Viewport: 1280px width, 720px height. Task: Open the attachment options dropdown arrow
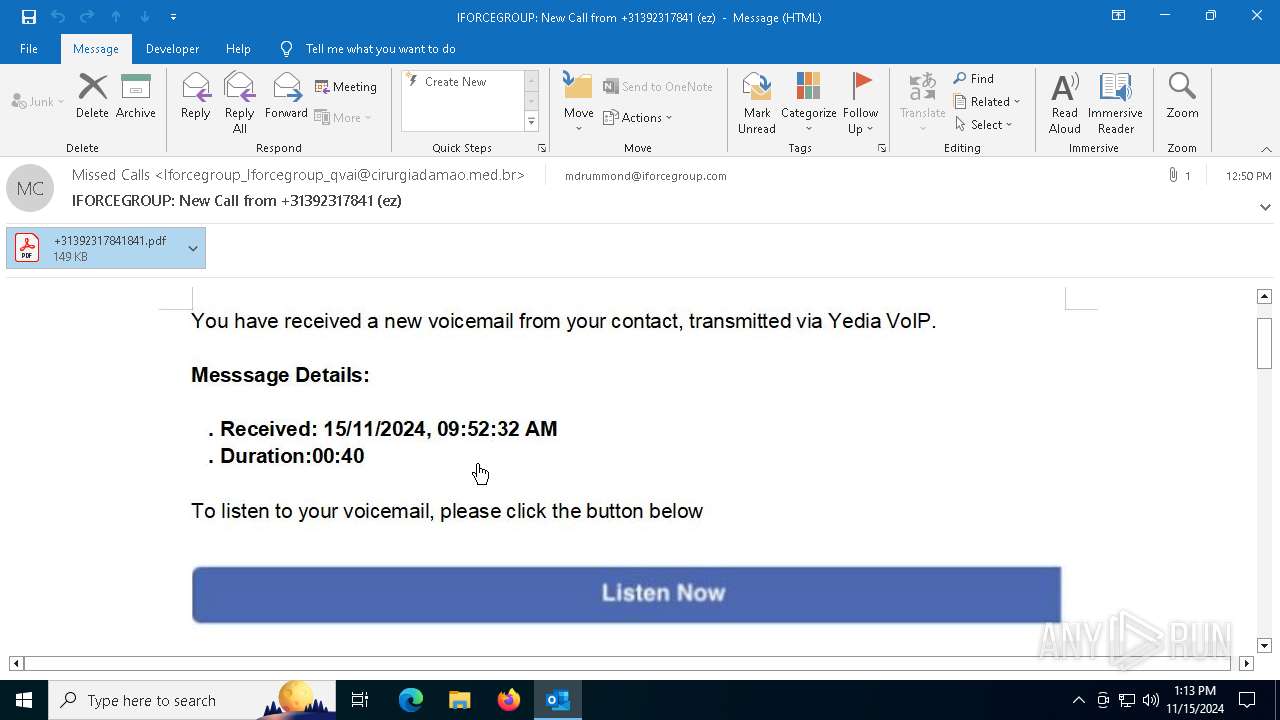tap(193, 248)
